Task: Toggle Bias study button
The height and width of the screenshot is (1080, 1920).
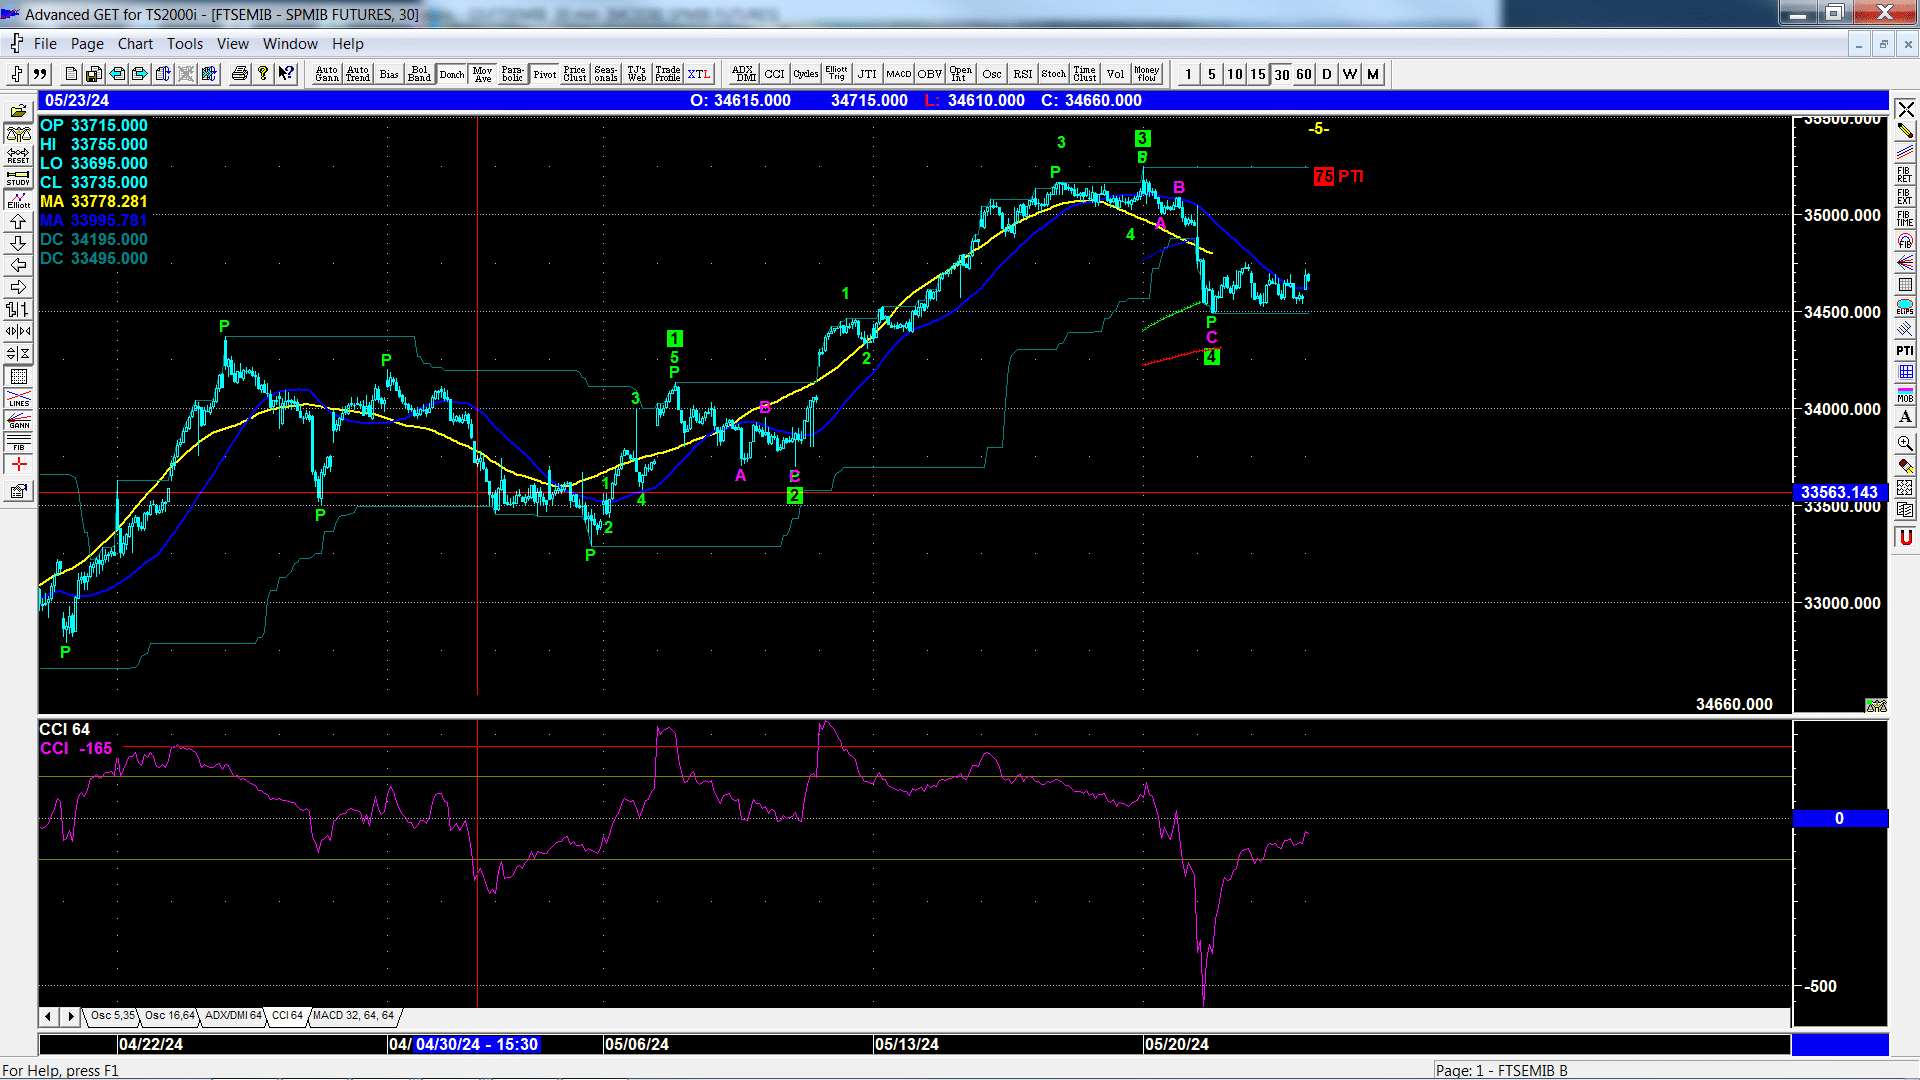Action: click(389, 74)
